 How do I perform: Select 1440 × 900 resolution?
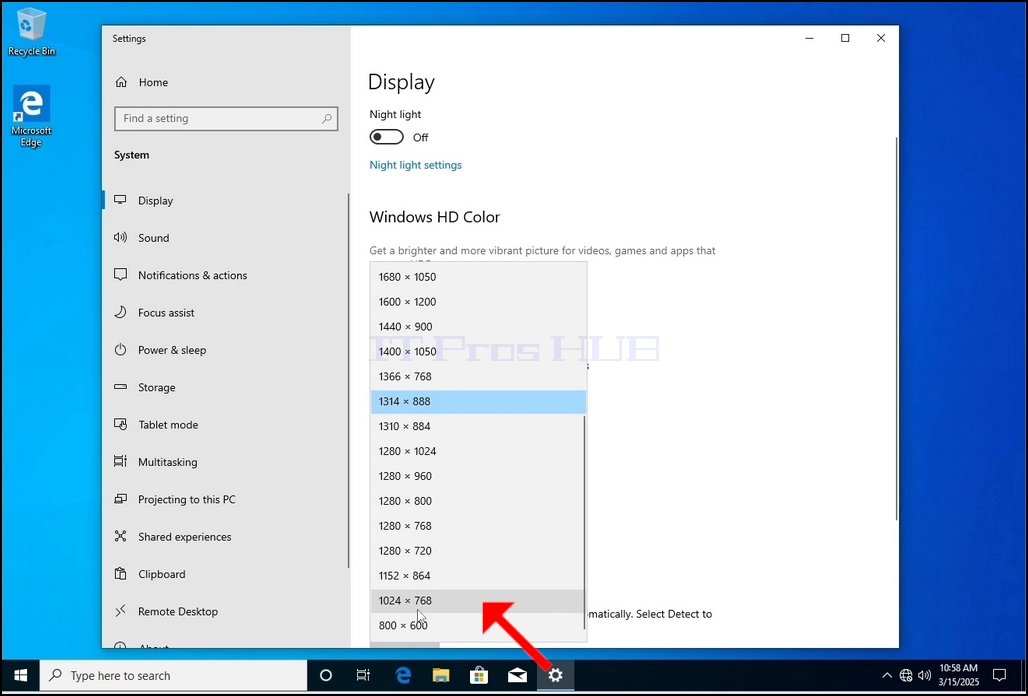[478, 327]
